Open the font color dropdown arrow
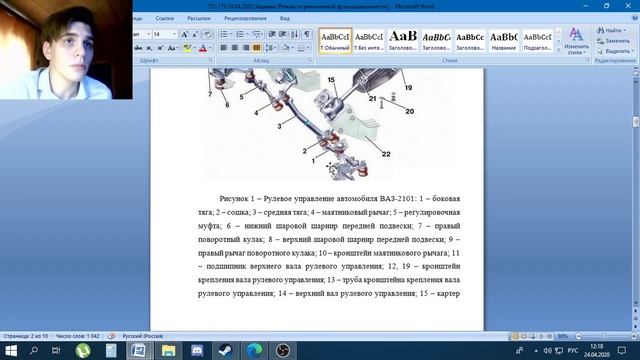This screenshot has width=640, height=360. (210, 48)
